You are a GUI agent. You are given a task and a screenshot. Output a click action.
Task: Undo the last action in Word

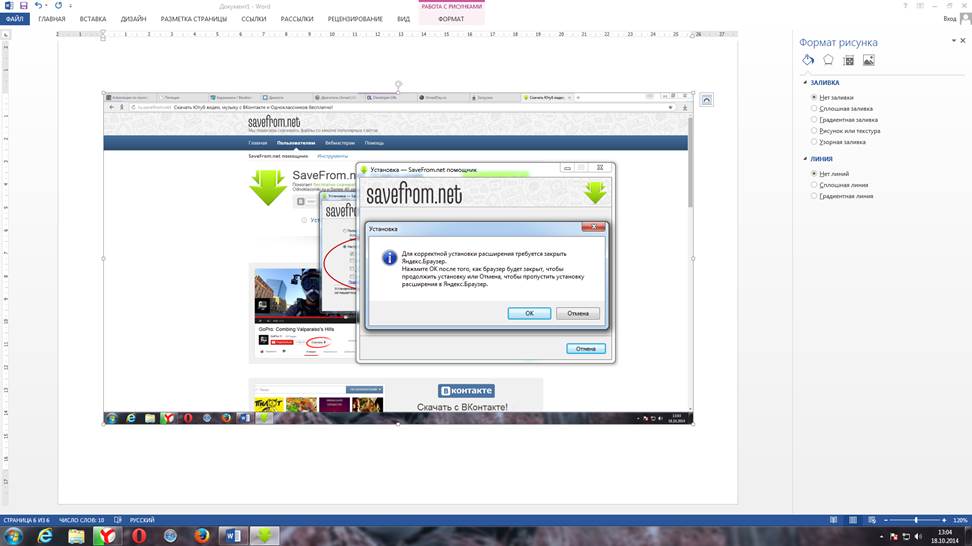38,6
